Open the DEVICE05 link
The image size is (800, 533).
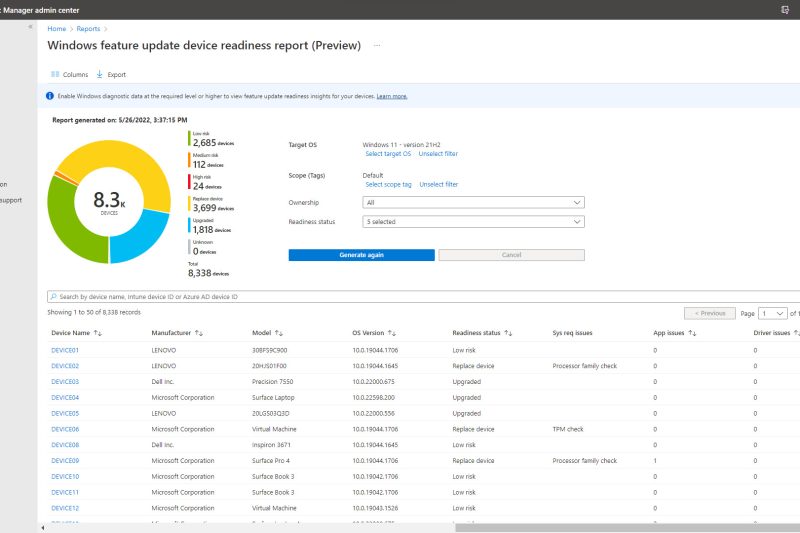point(65,414)
